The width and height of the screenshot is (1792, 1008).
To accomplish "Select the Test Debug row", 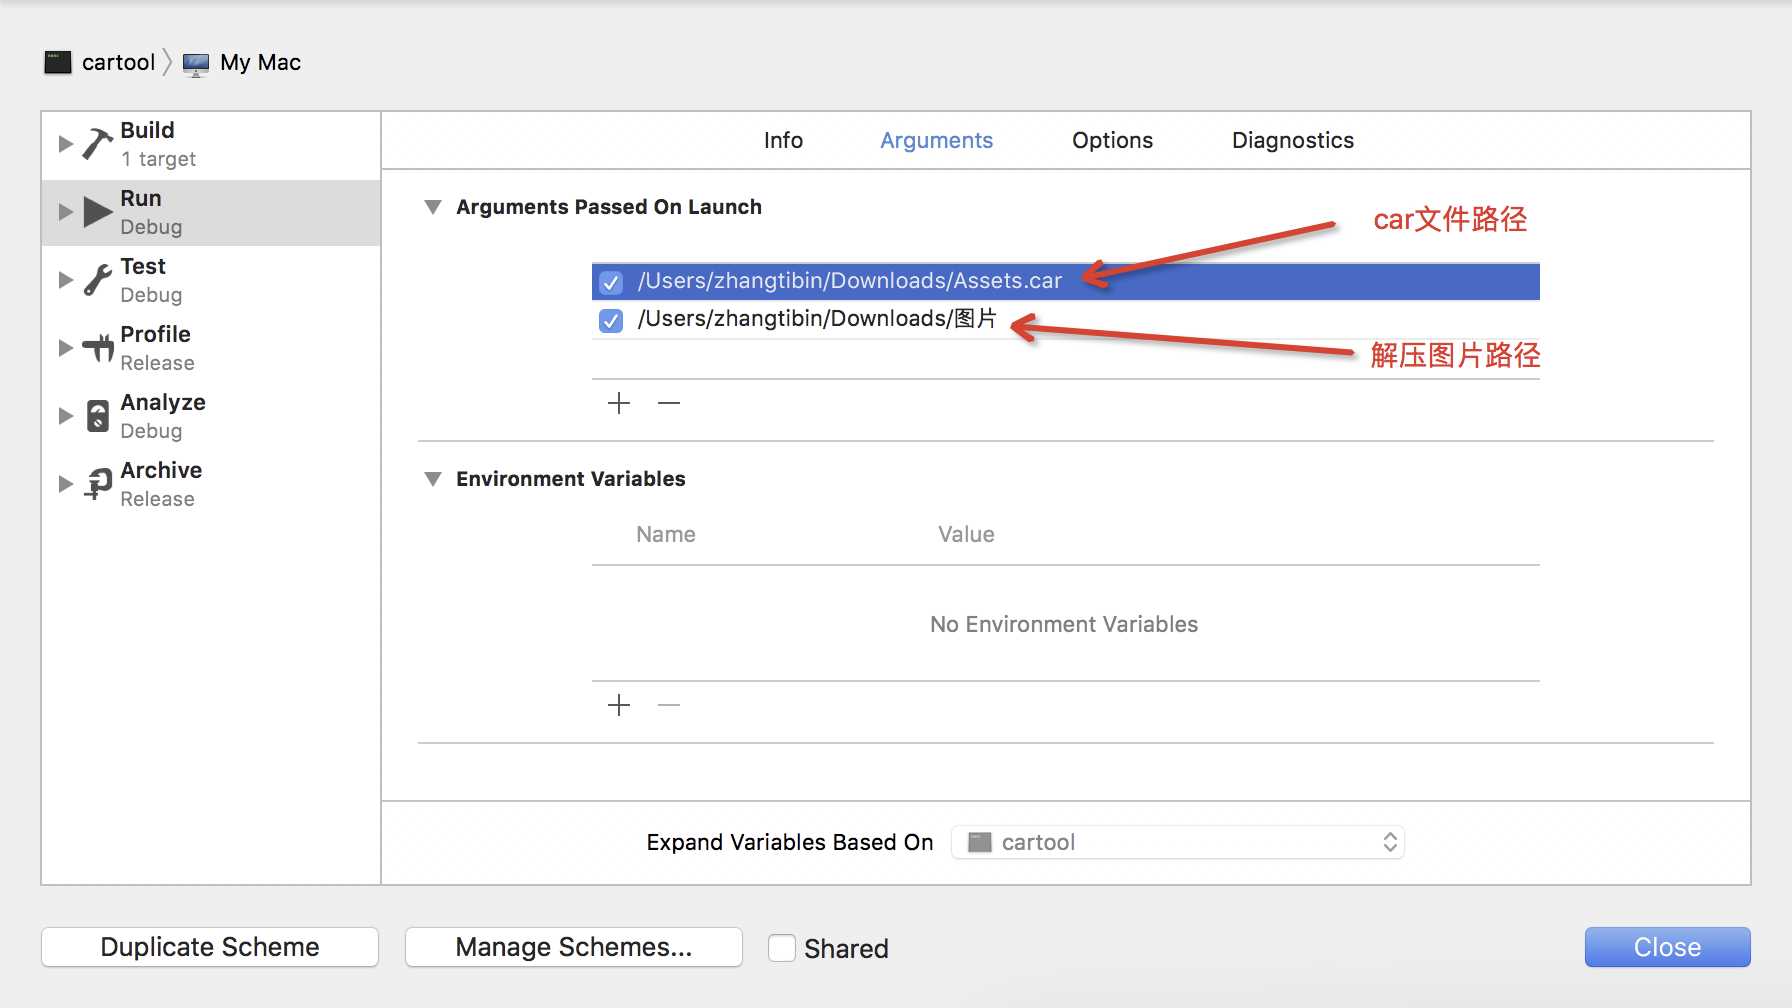I will click(x=211, y=280).
